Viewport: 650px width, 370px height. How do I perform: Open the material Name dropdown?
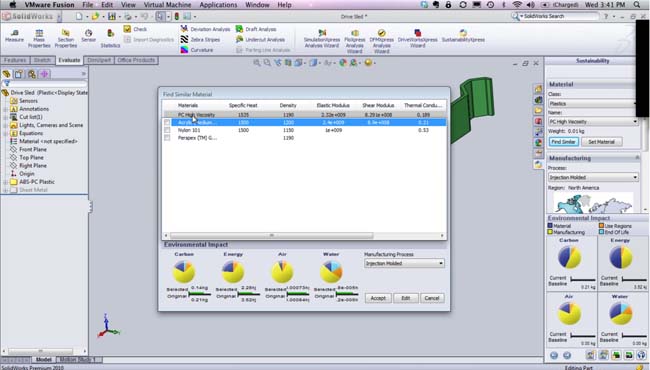(x=593, y=122)
